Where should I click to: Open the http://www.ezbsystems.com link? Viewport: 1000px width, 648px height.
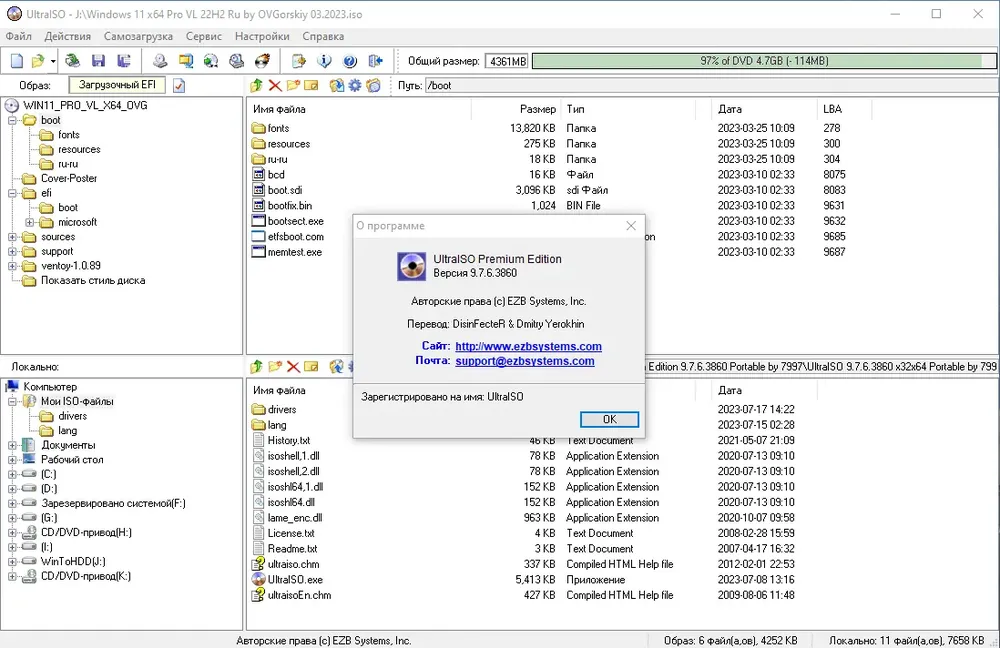coord(528,346)
